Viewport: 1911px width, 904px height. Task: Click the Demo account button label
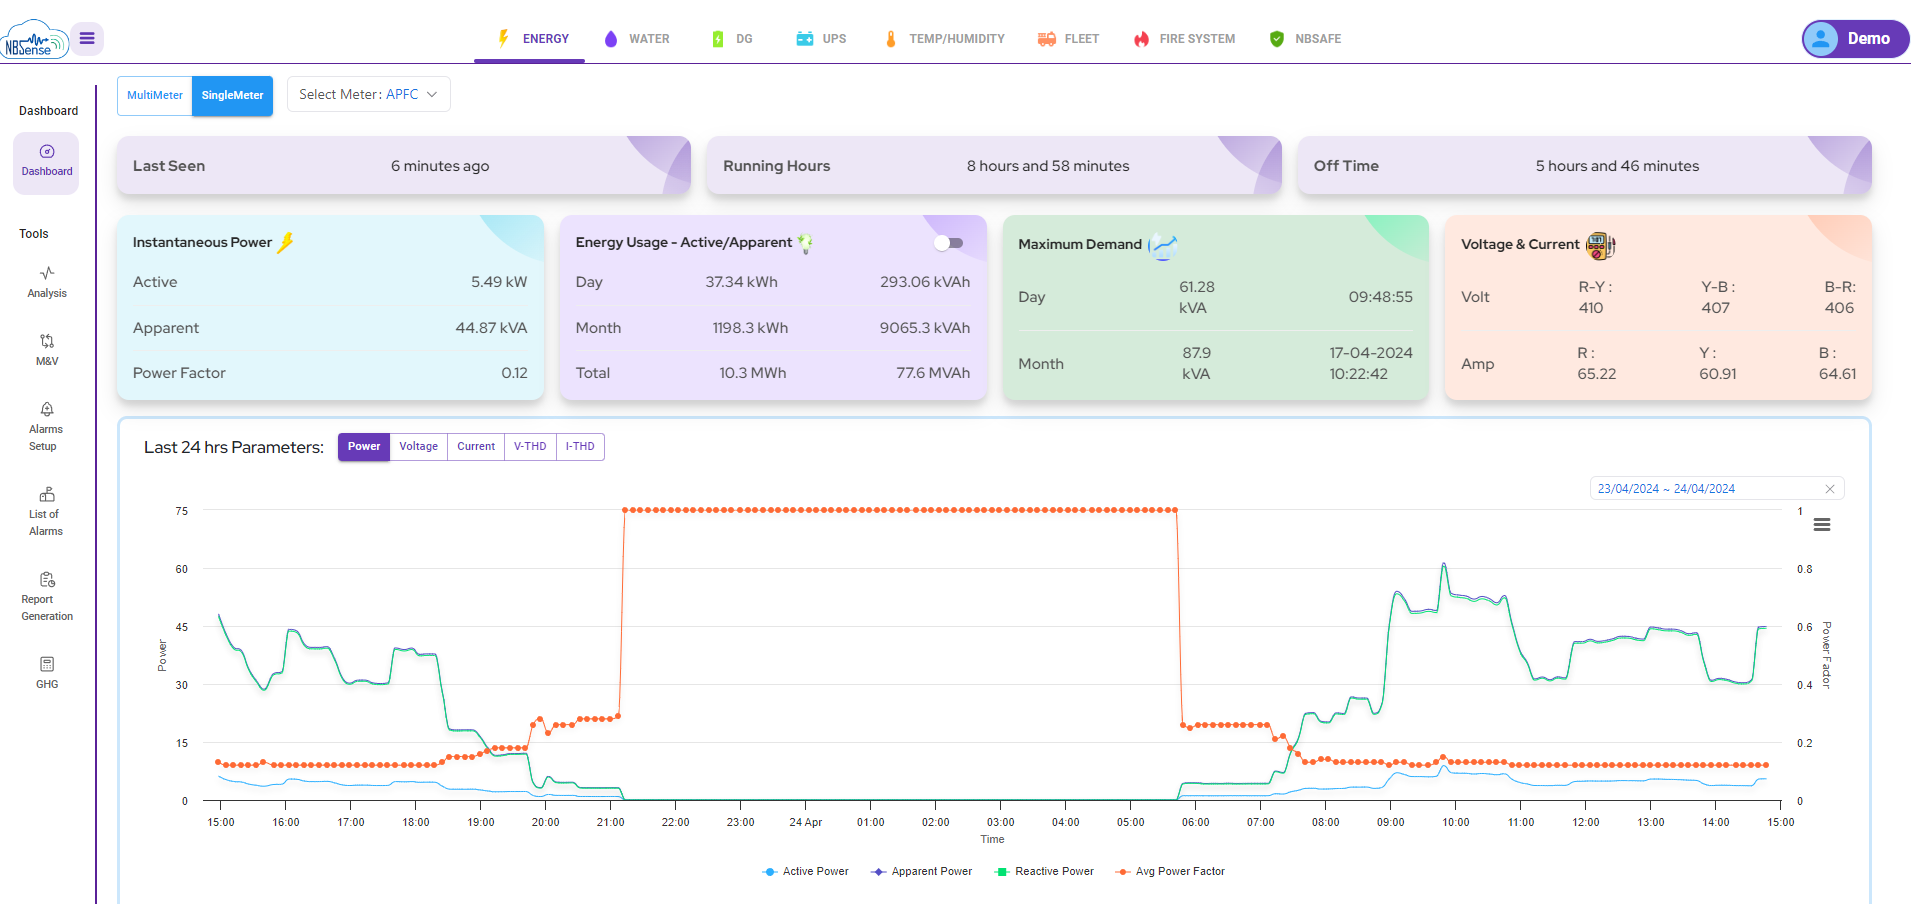1868,39
